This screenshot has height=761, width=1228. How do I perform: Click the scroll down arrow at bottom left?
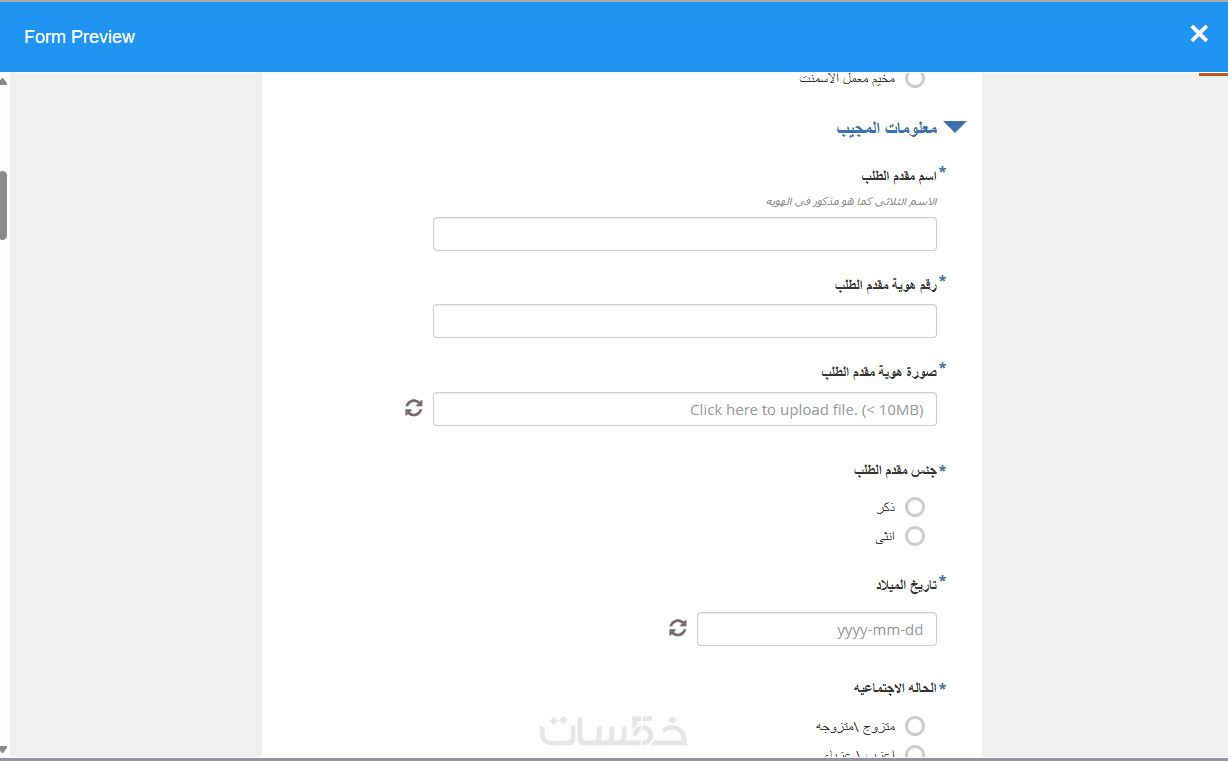click(x=4, y=750)
